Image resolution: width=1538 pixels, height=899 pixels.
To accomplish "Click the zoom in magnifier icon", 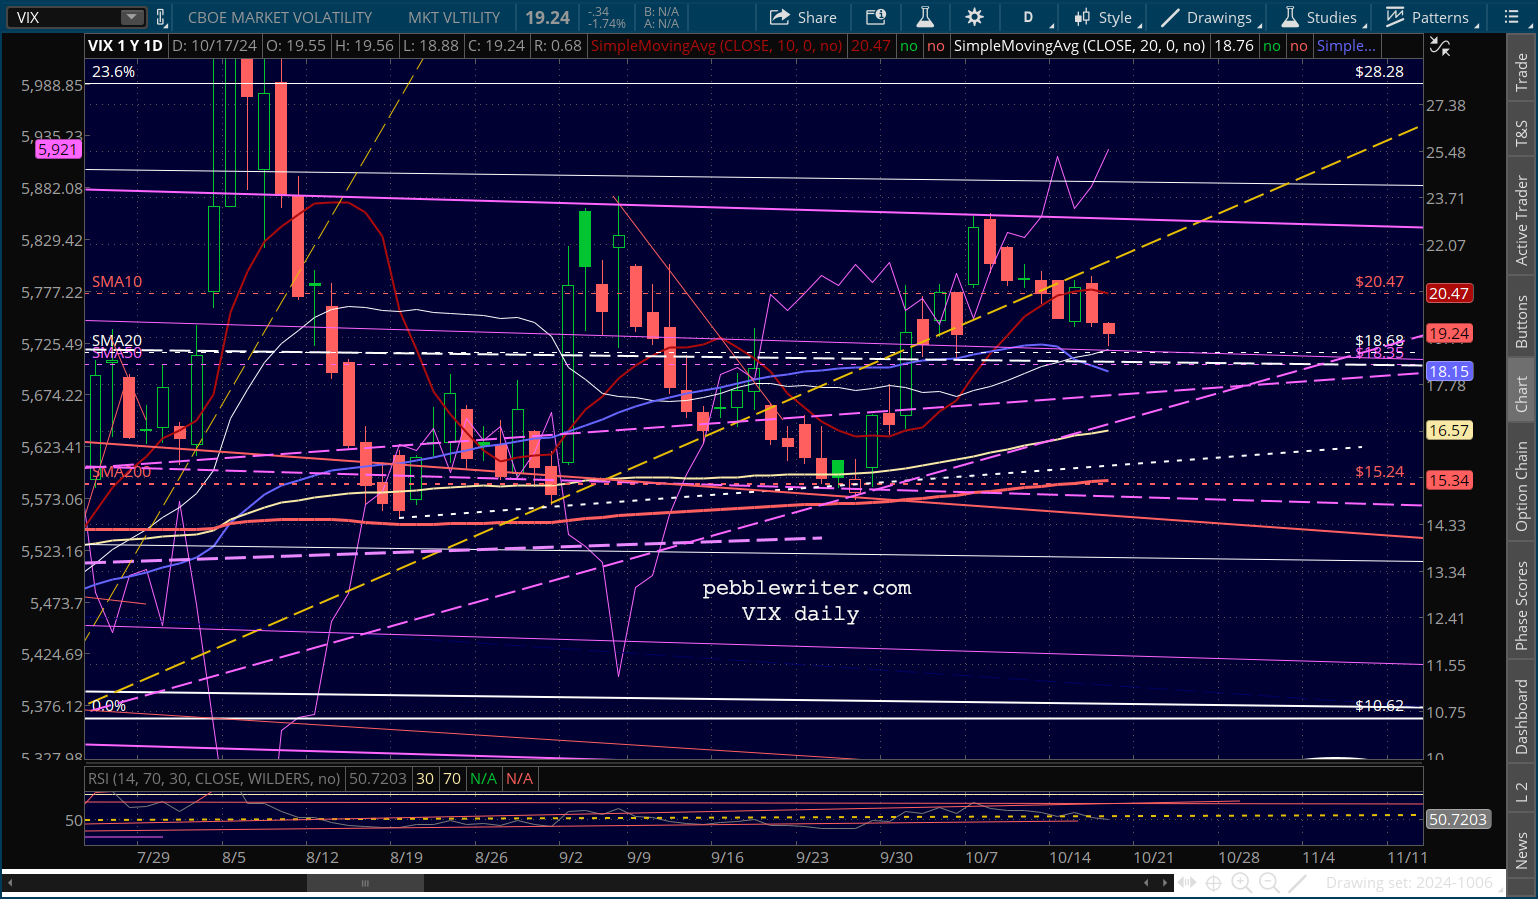I will (1241, 883).
